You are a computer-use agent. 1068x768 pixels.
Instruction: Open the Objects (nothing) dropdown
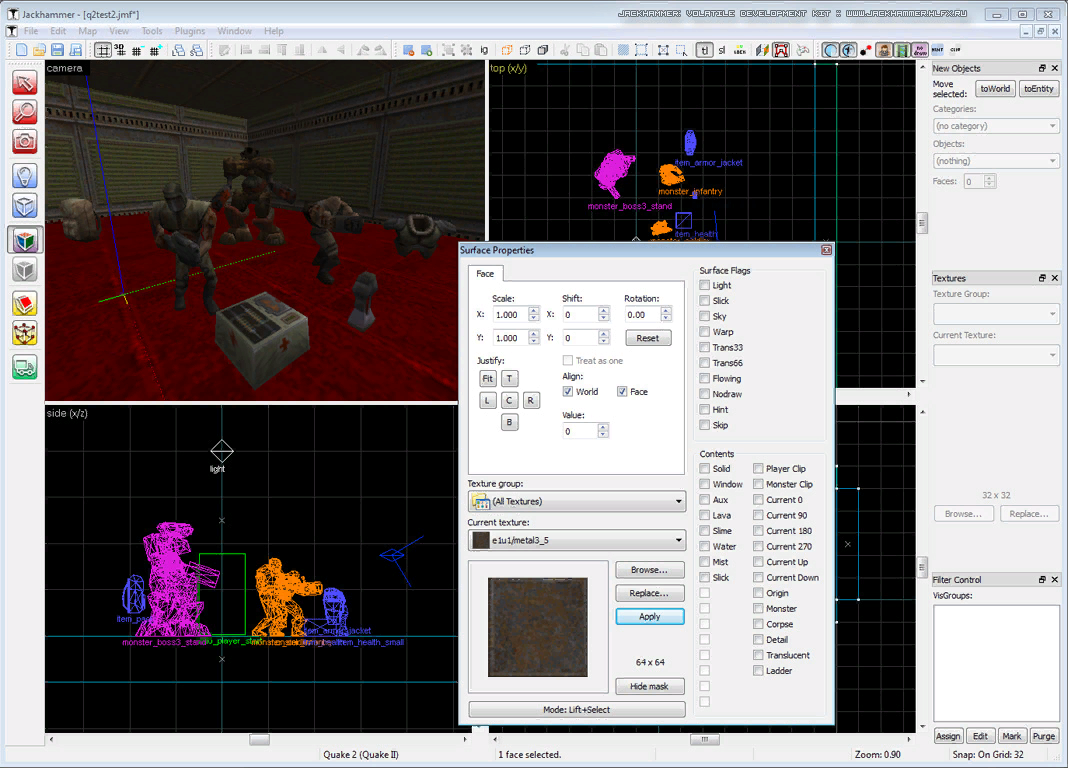[996, 161]
